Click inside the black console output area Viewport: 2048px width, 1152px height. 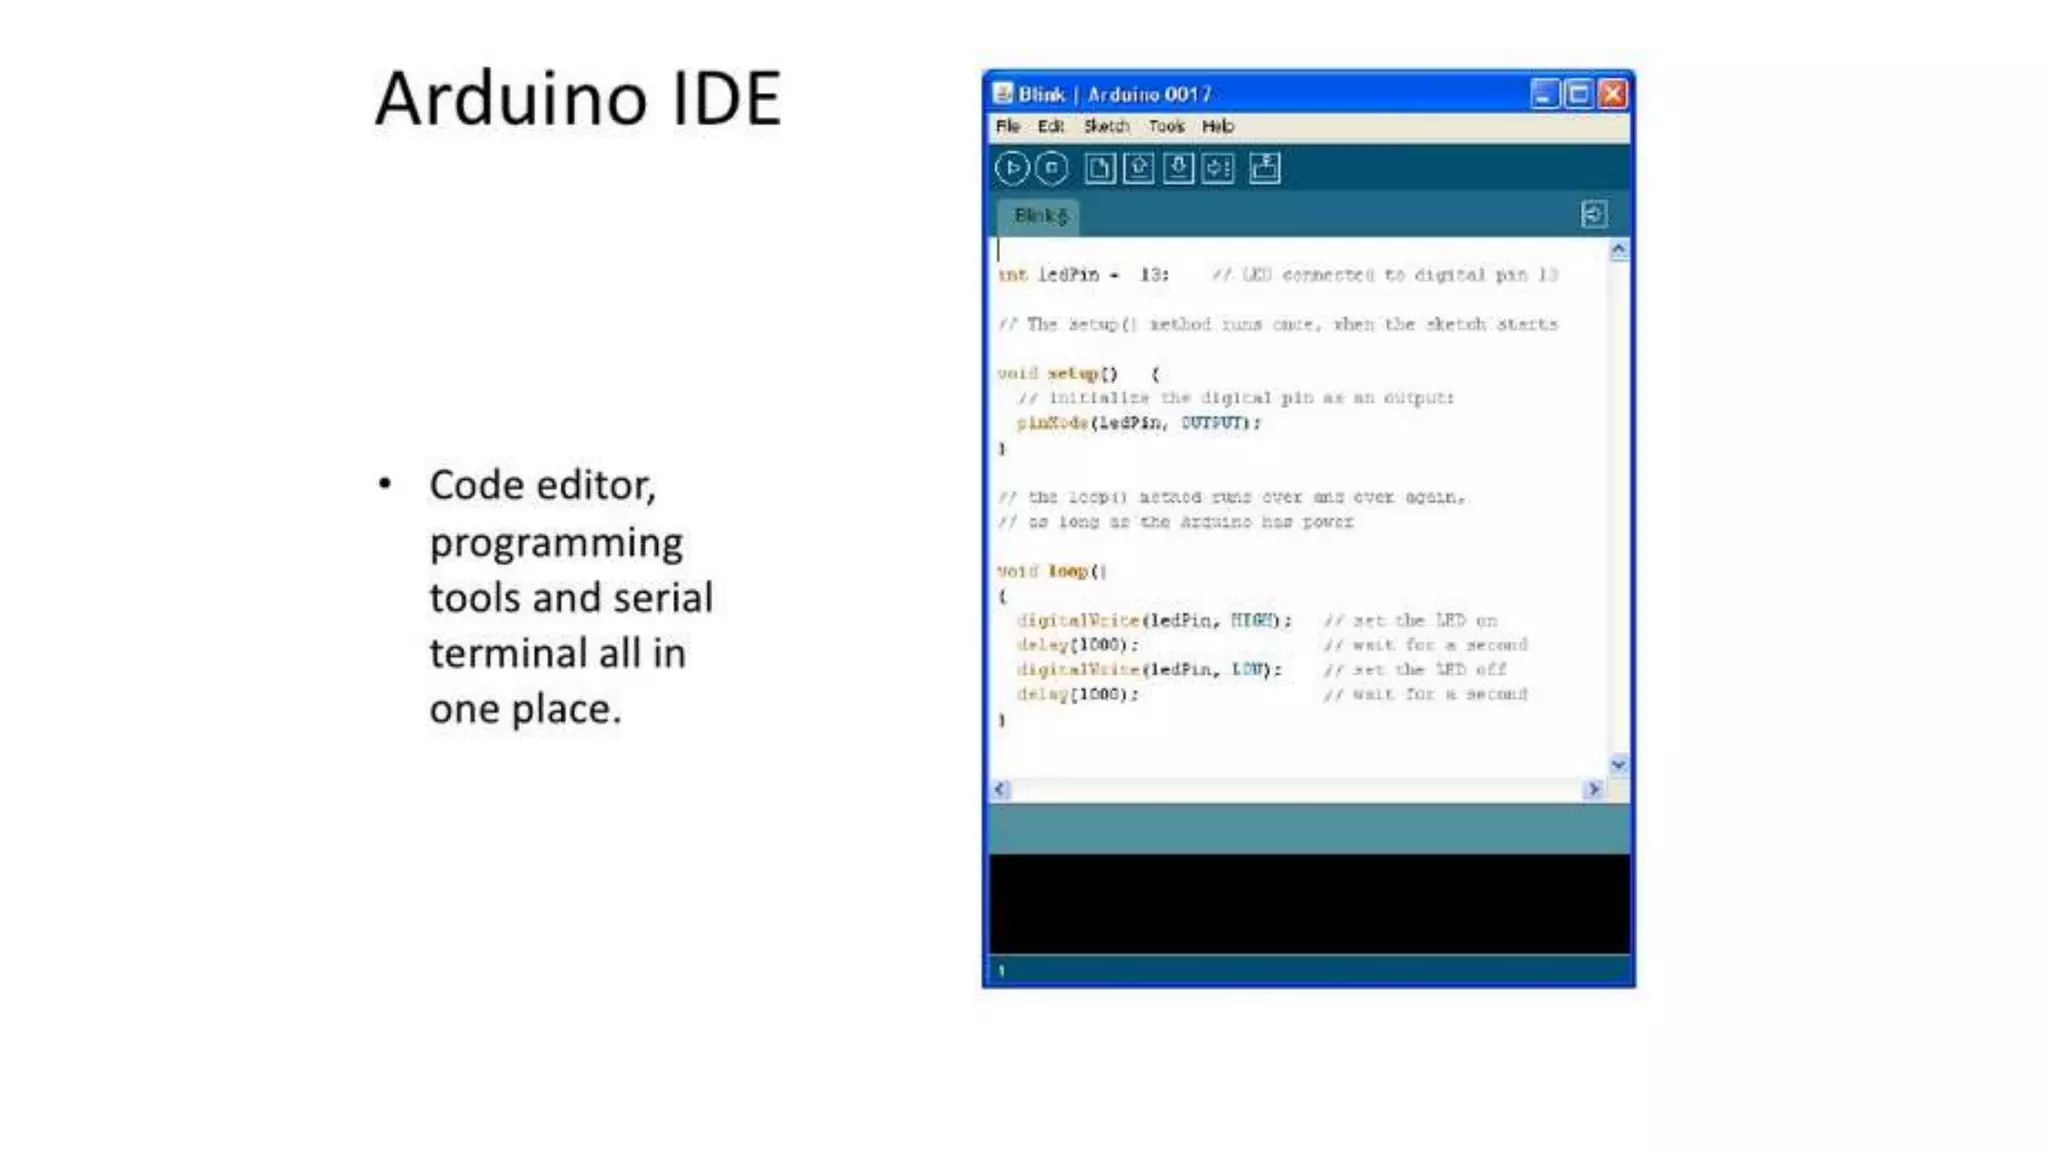tap(1308, 904)
